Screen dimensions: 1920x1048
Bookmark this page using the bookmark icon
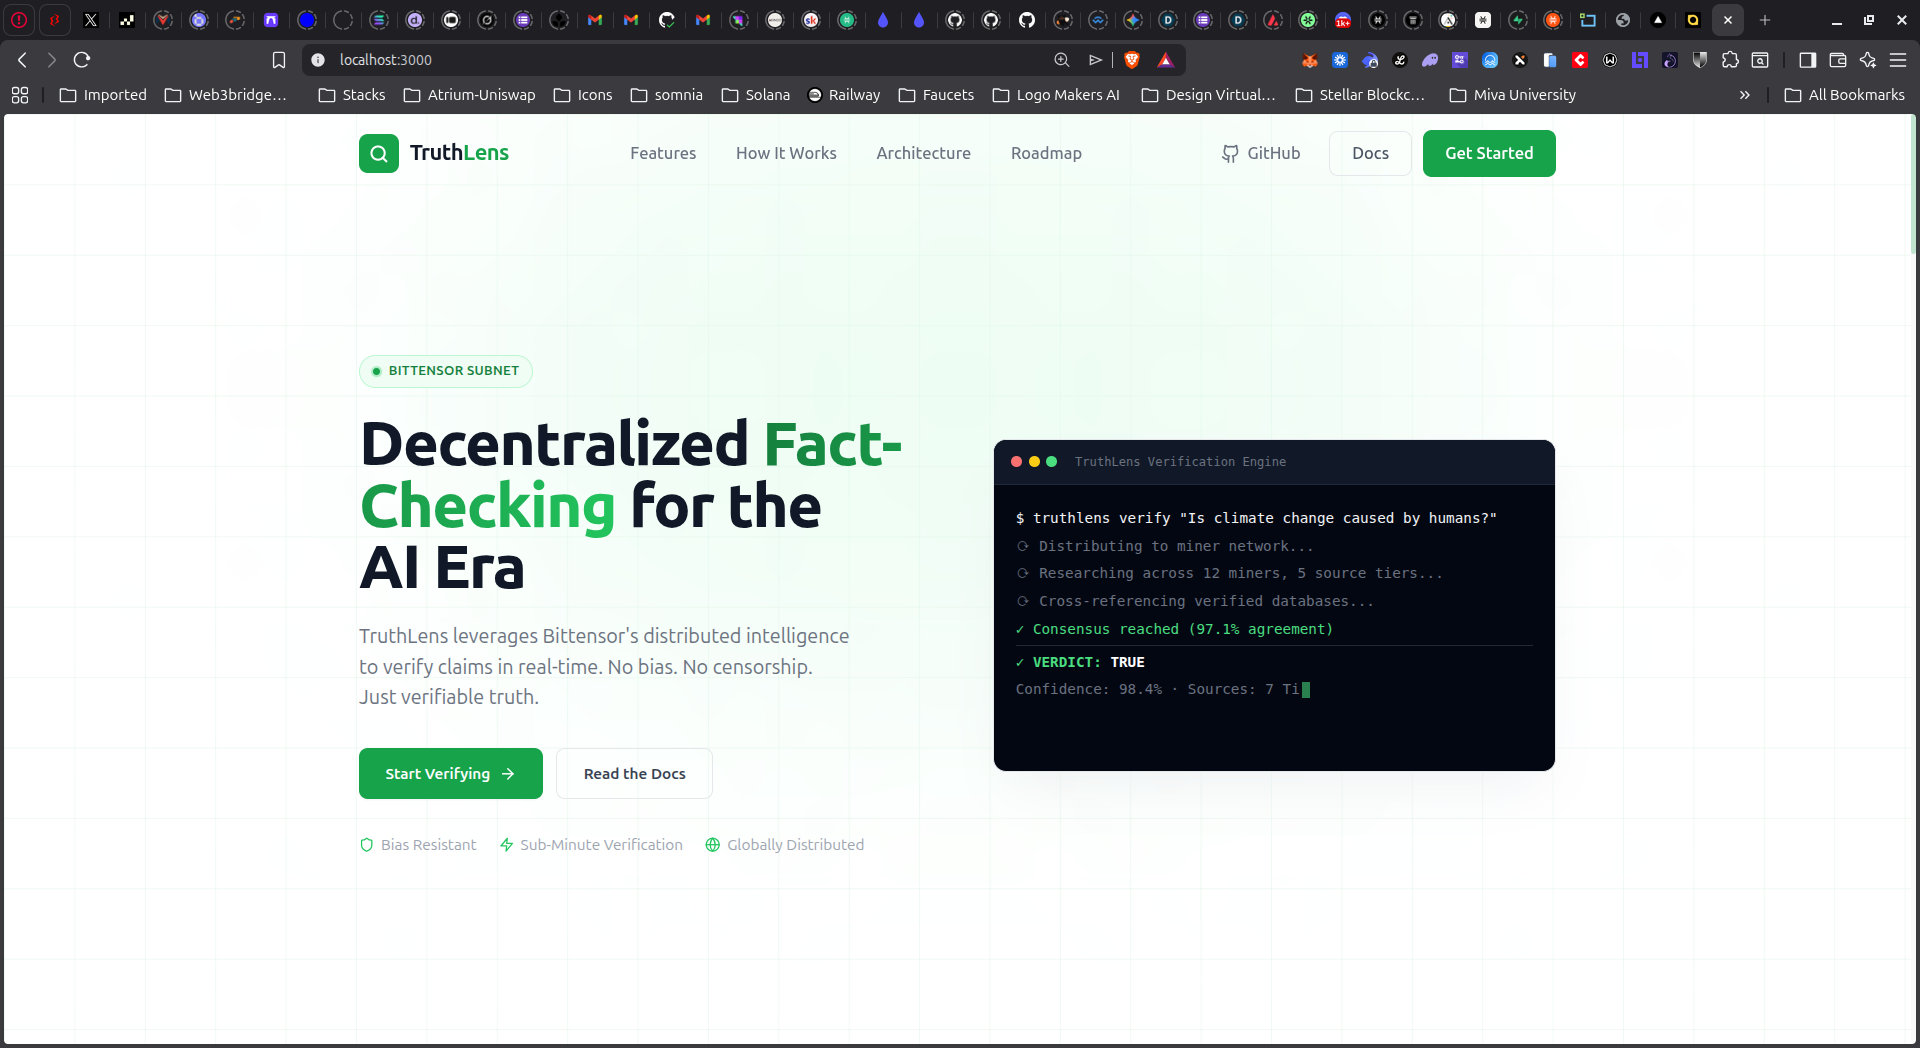point(279,60)
